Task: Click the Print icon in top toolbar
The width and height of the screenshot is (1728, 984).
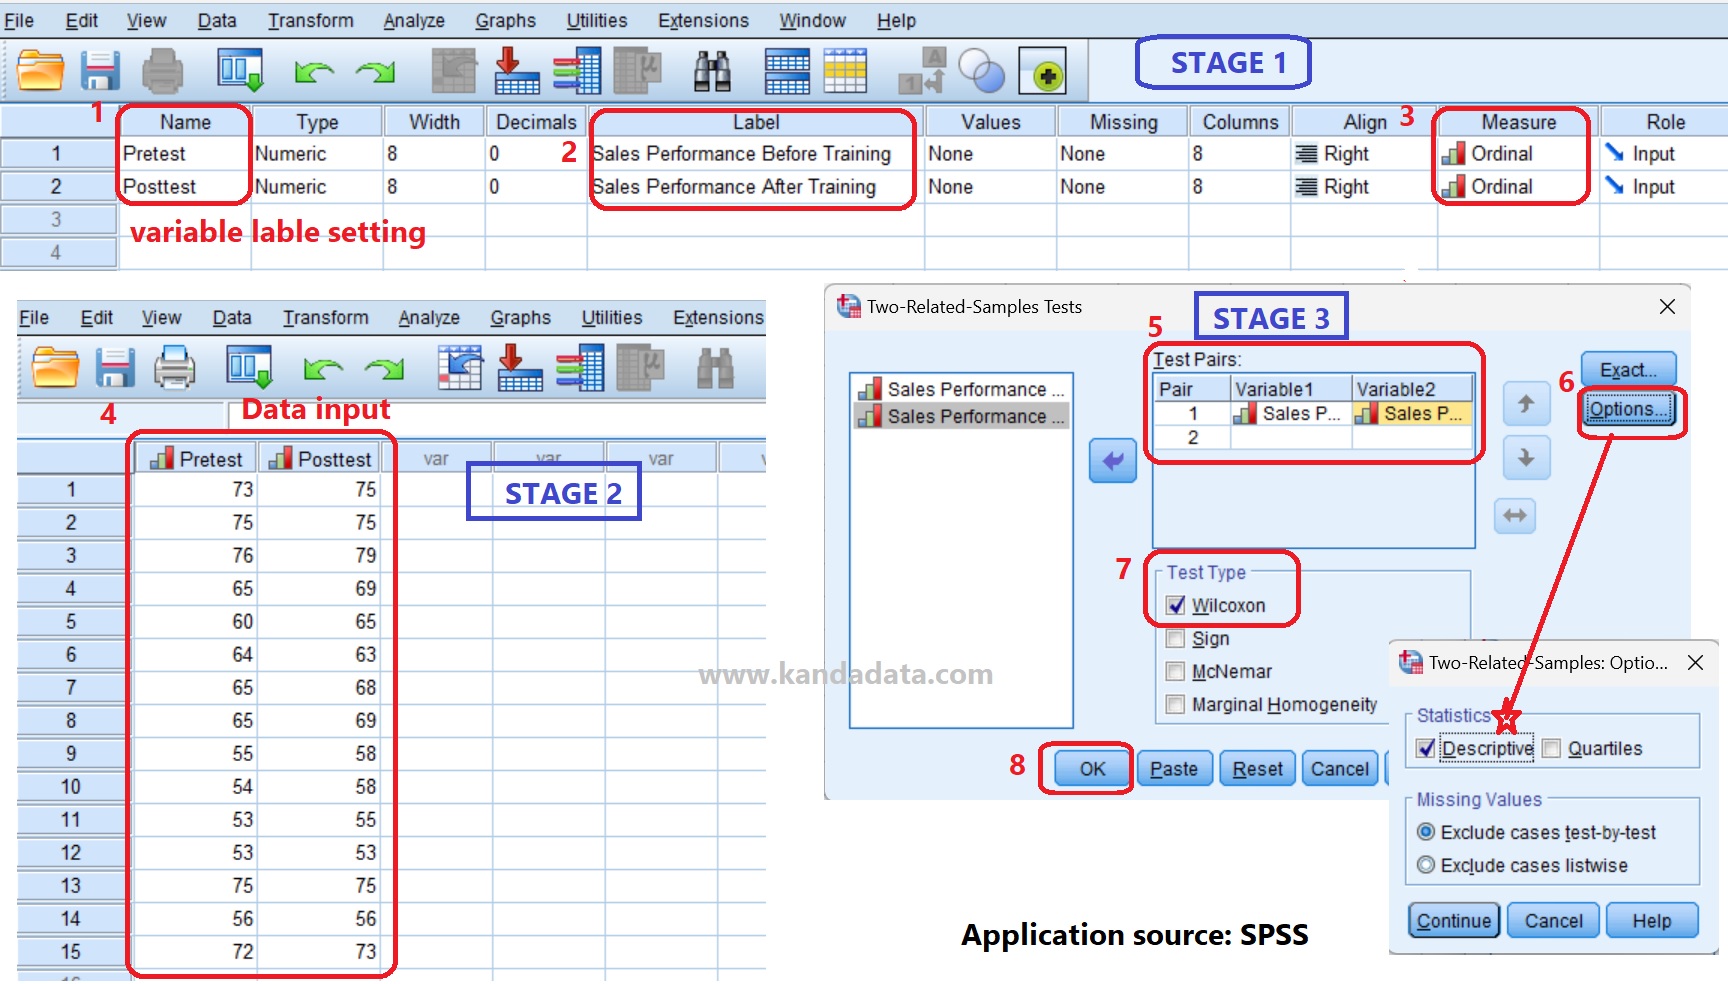Action: click(x=162, y=71)
